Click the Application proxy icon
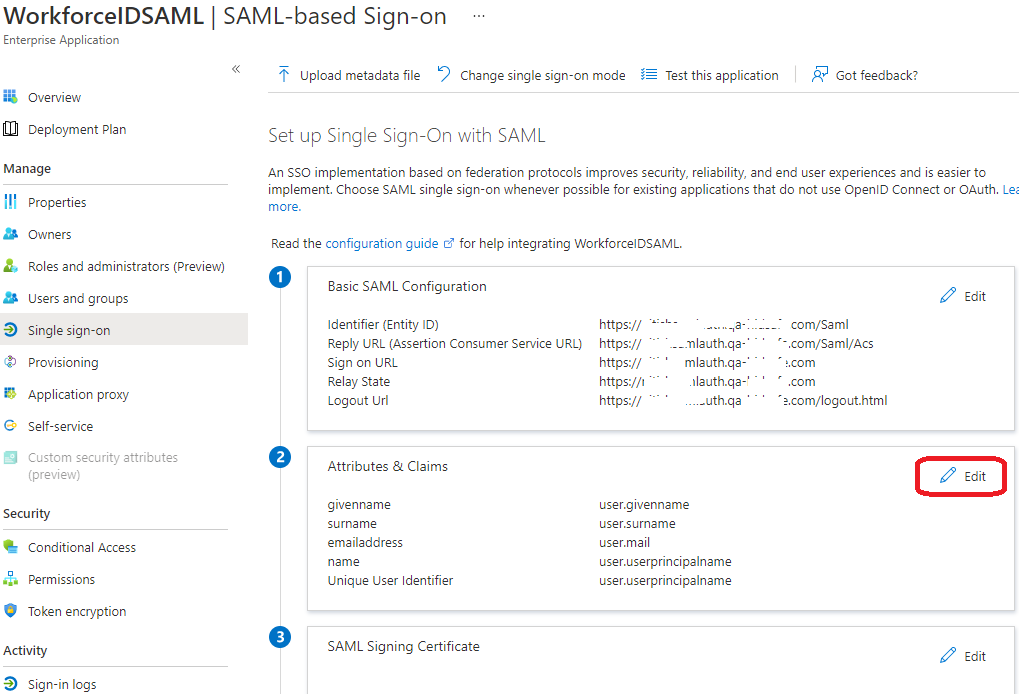Viewport: 1019px width, 694px height. pos(10,393)
